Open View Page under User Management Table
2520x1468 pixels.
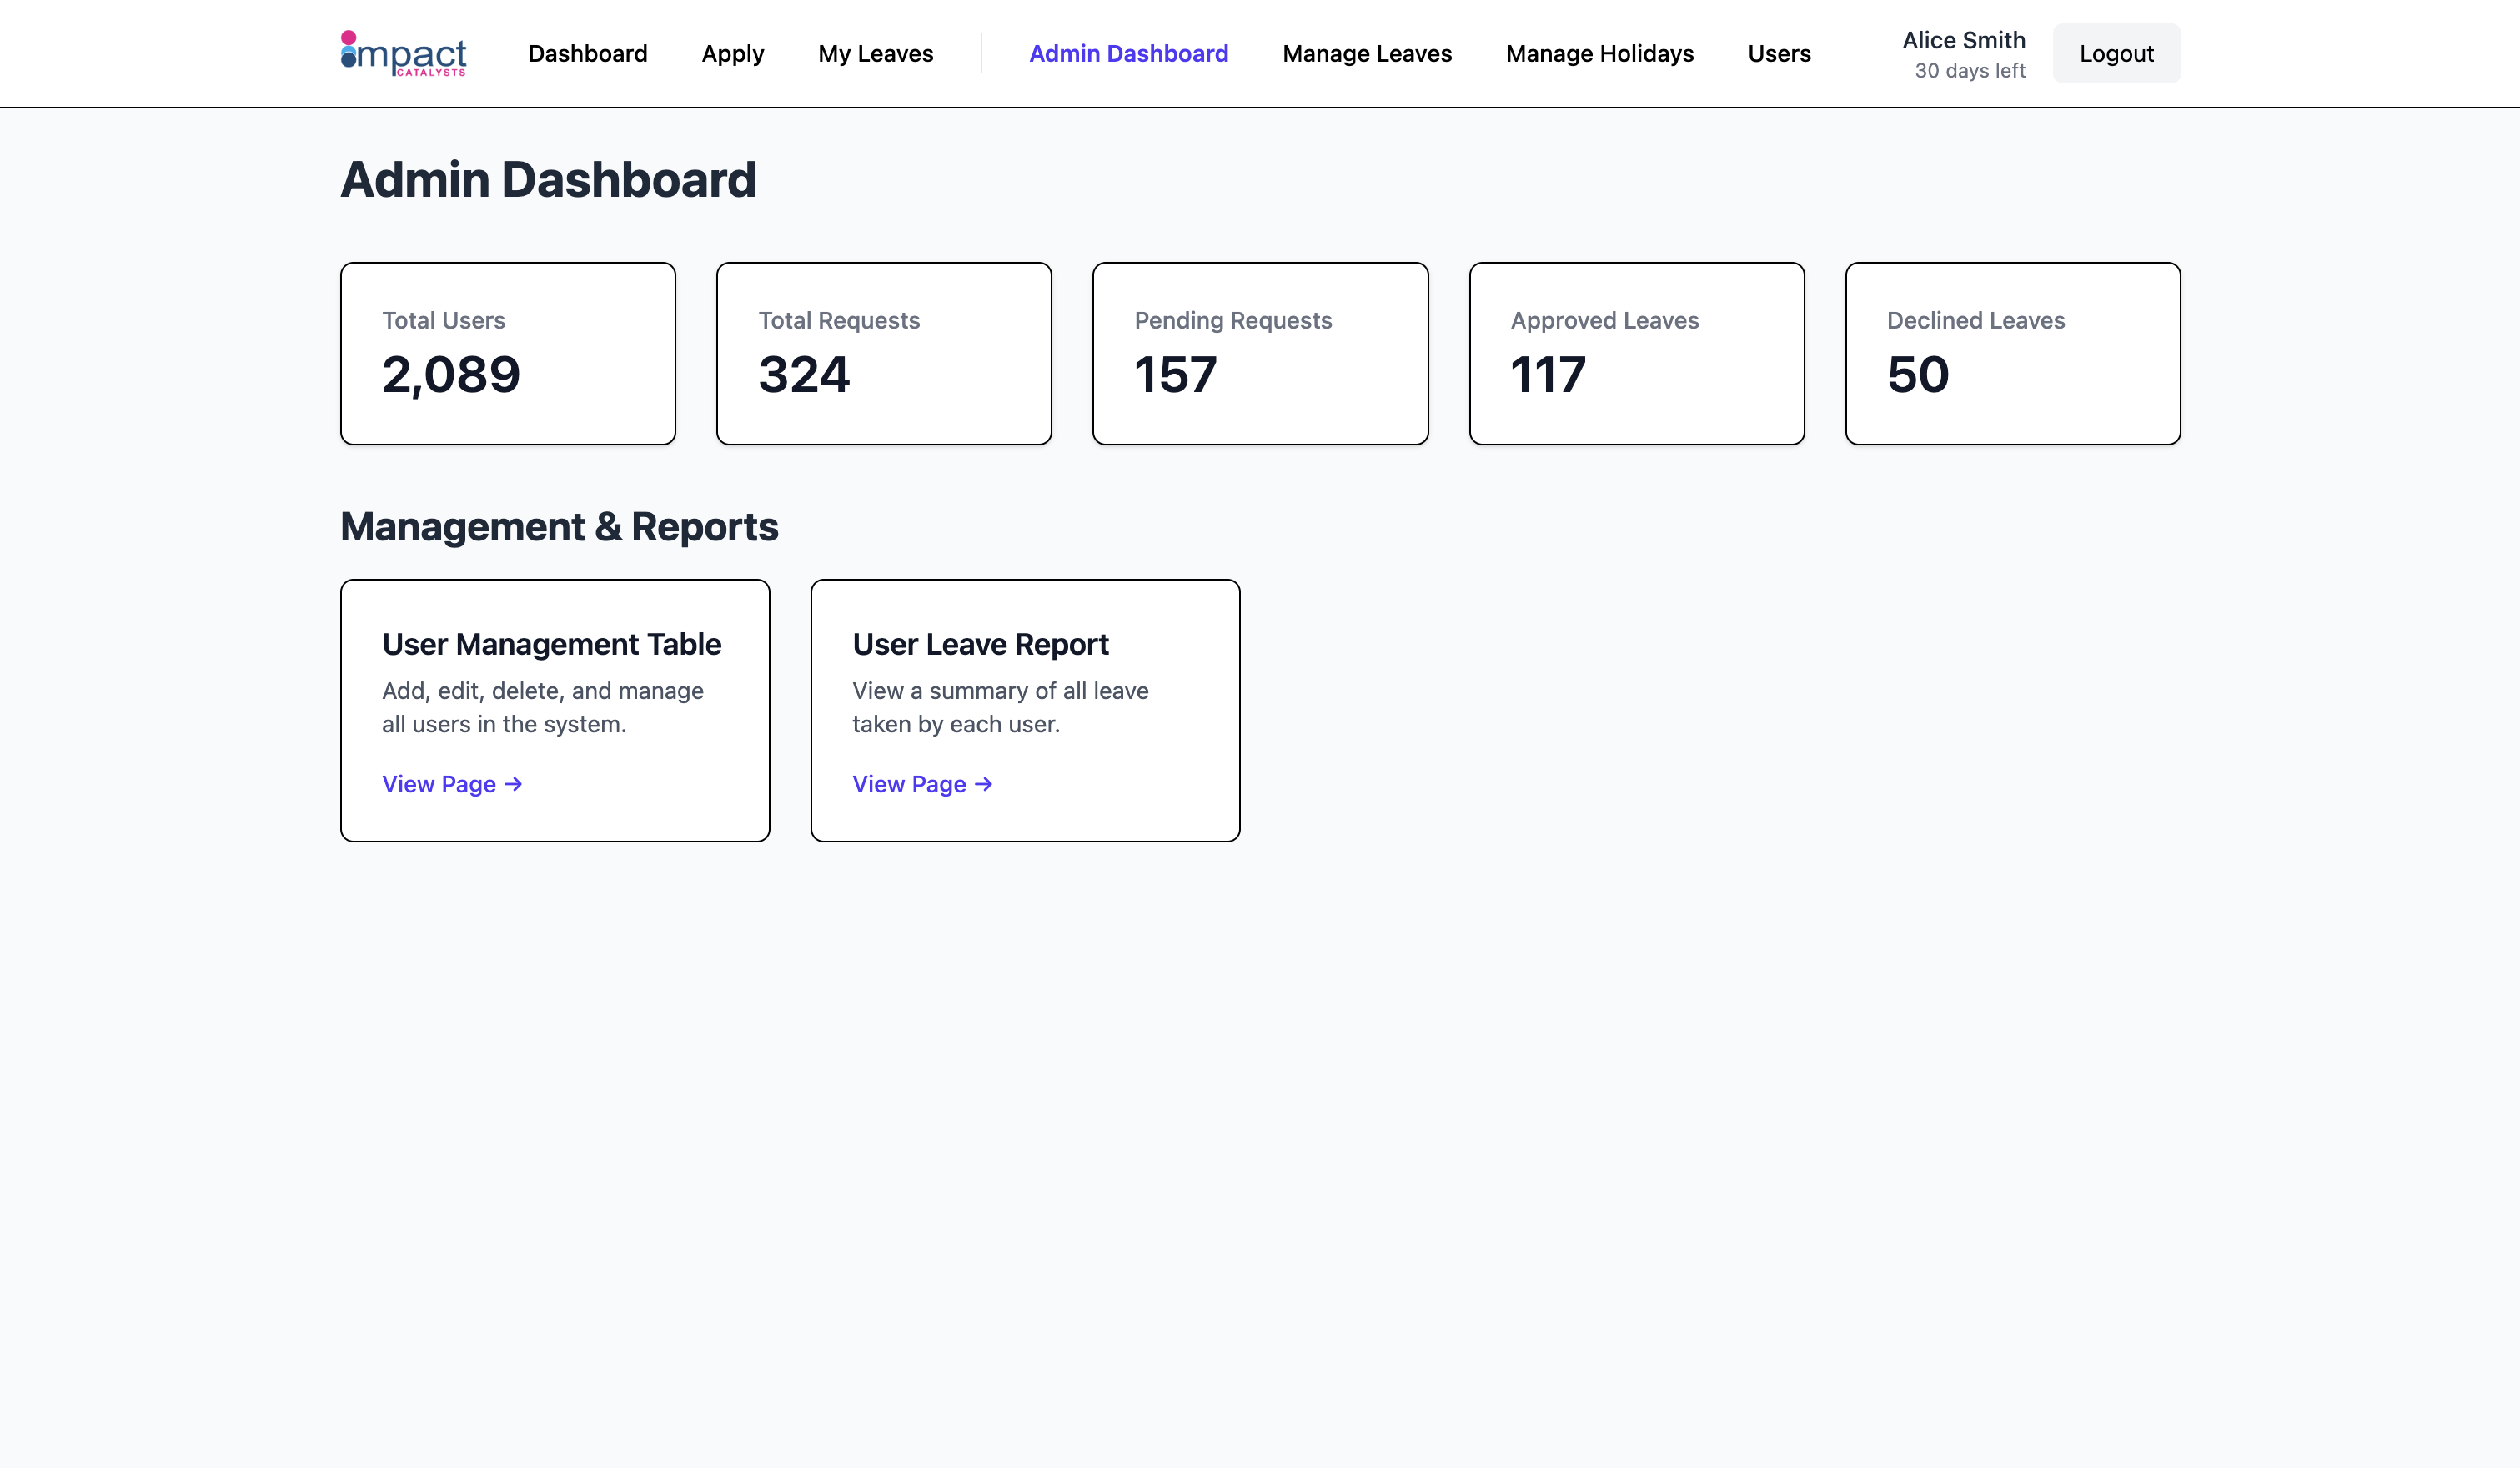click(x=439, y=784)
